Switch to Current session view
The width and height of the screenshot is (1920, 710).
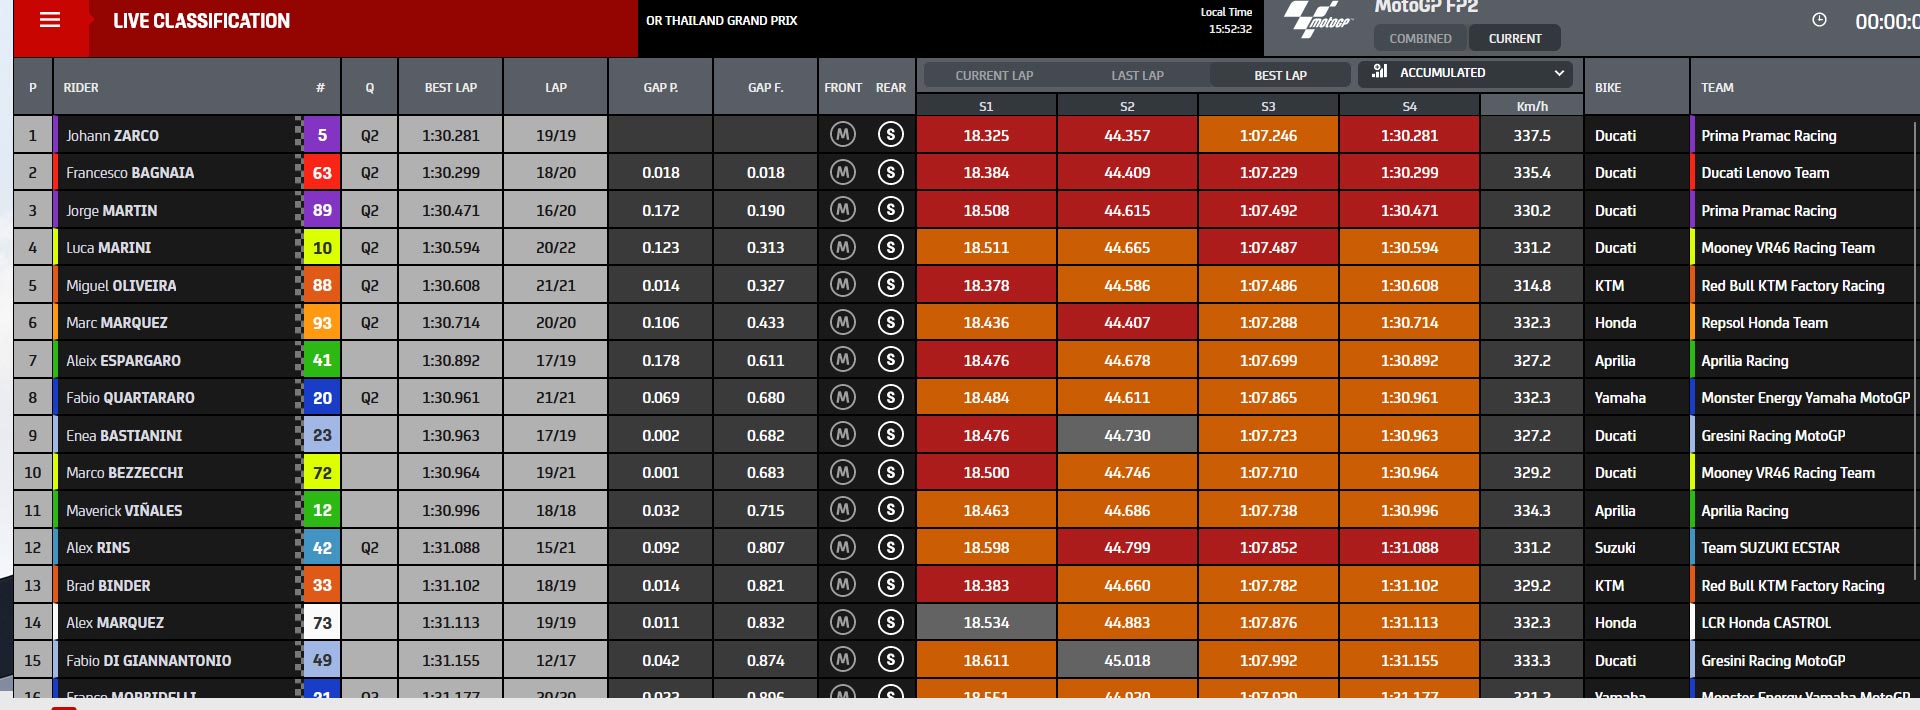[x=1514, y=38]
